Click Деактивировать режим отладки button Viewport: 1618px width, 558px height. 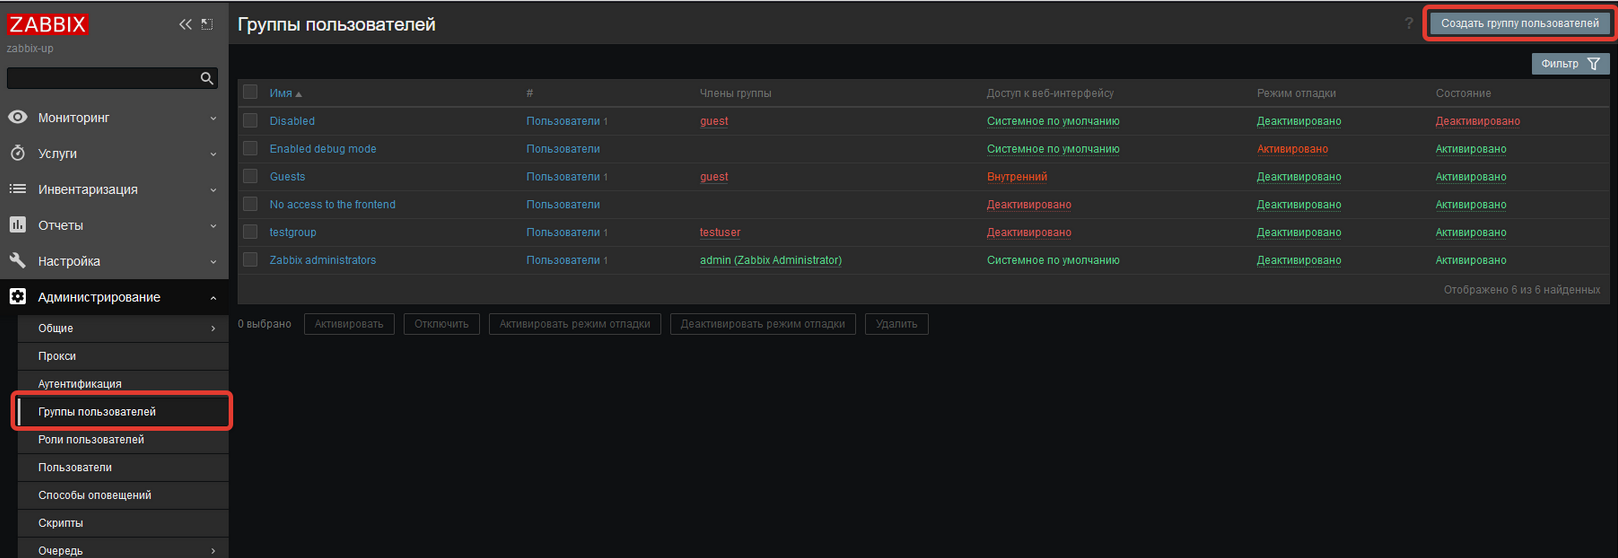(x=763, y=324)
